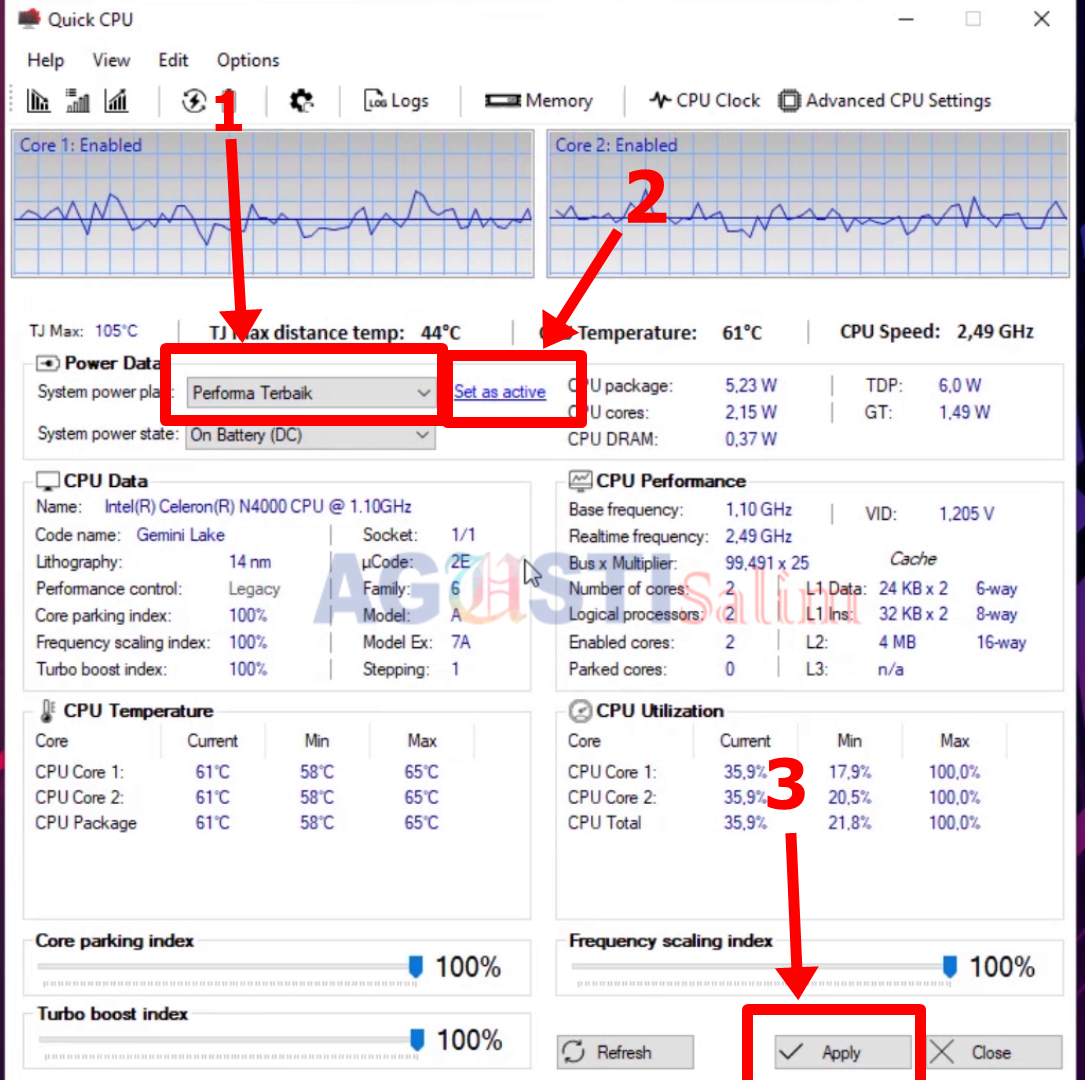Expand the System power plan dropdown
This screenshot has width=1085, height=1080.
pyautogui.click(x=310, y=393)
